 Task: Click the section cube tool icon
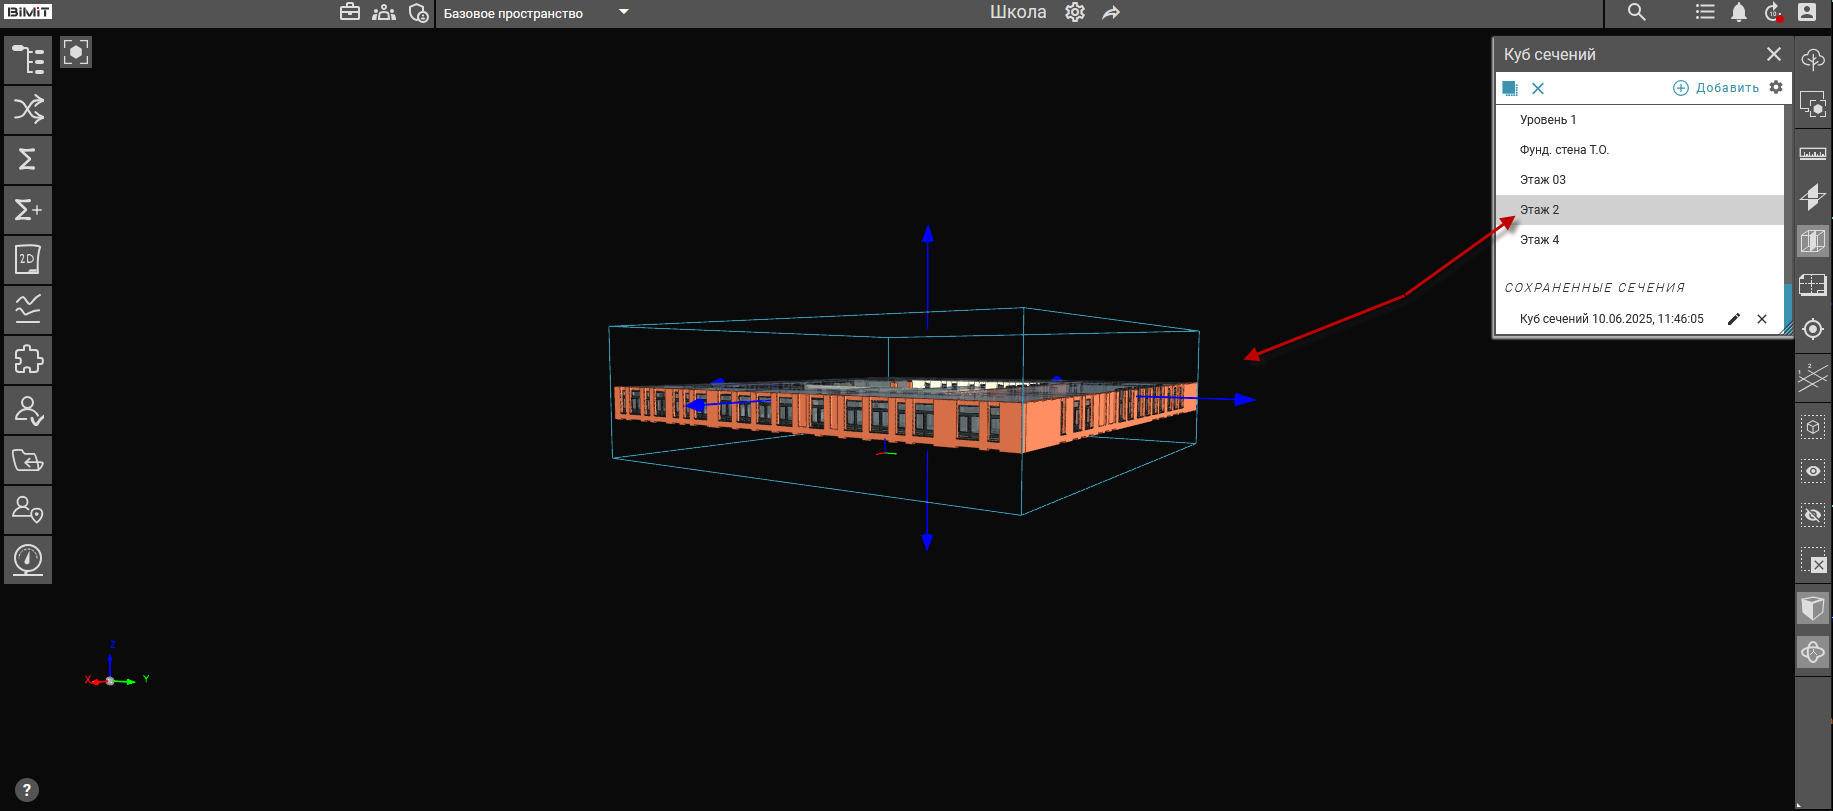(x=1812, y=241)
